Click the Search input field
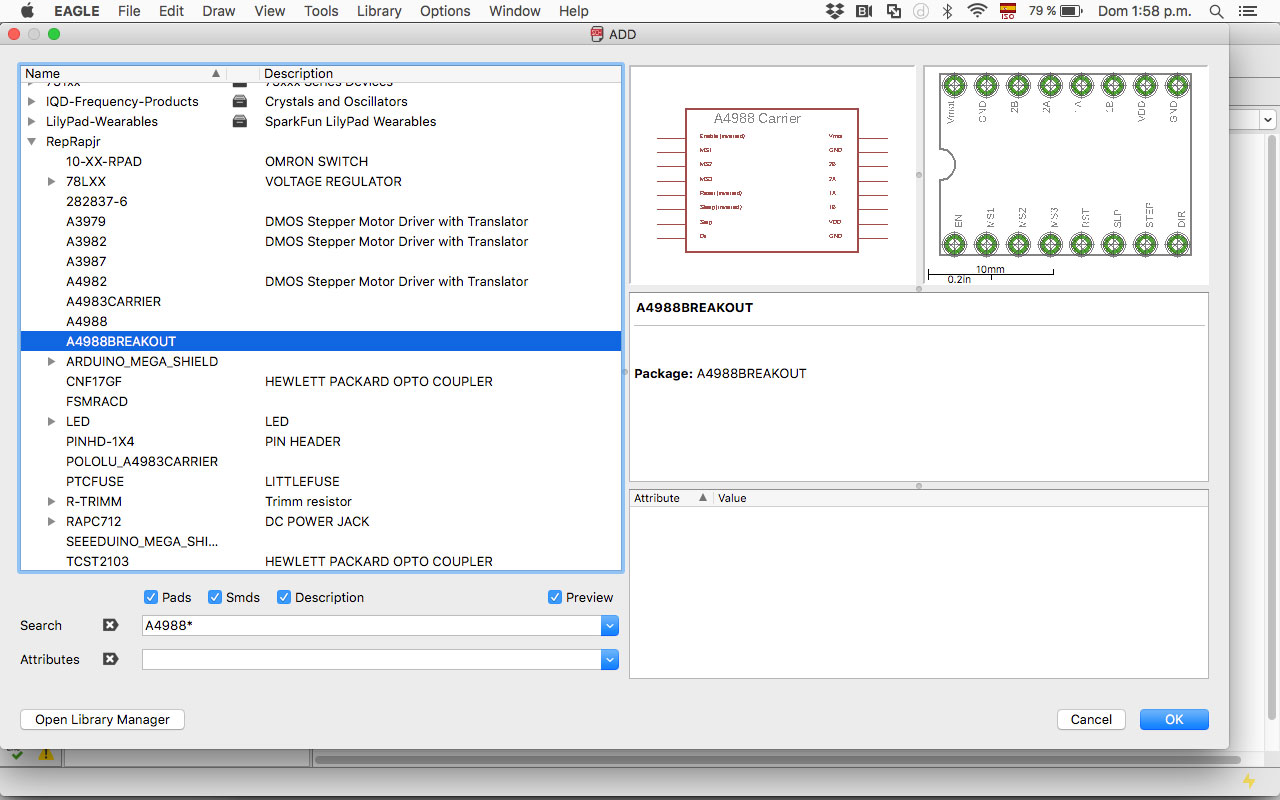 click(x=372, y=625)
